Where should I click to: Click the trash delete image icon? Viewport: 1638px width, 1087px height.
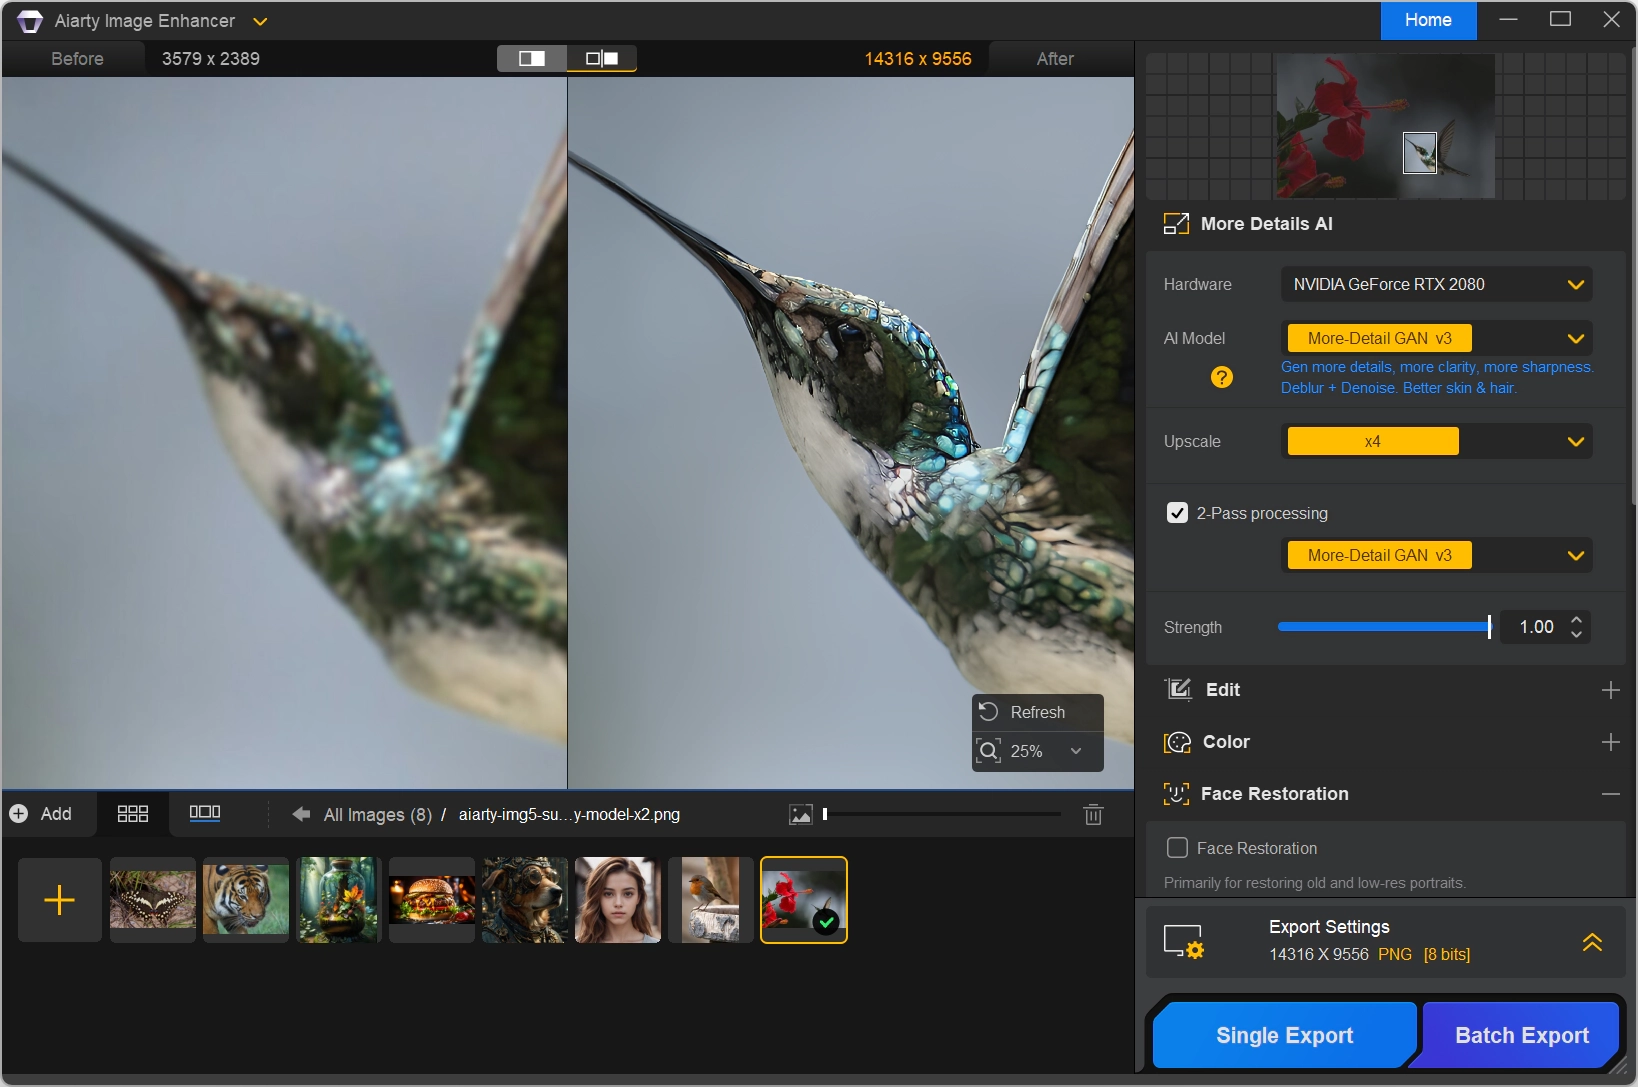[1093, 815]
